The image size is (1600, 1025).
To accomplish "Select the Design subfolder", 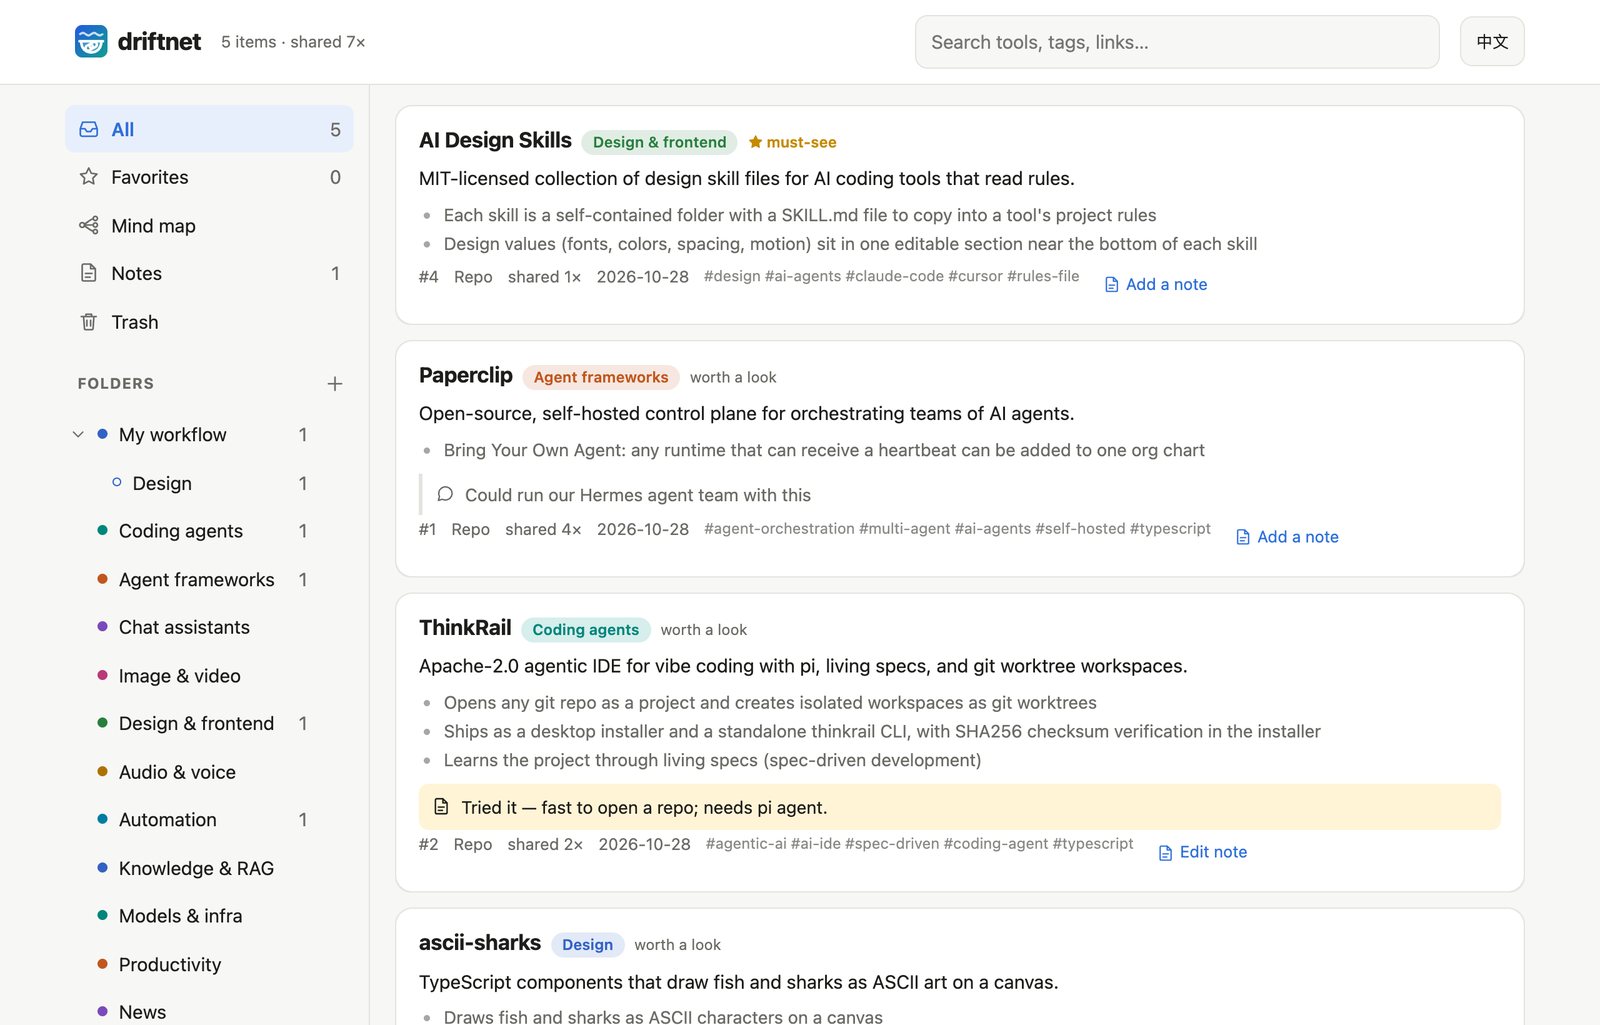I will pyautogui.click(x=209, y=483).
